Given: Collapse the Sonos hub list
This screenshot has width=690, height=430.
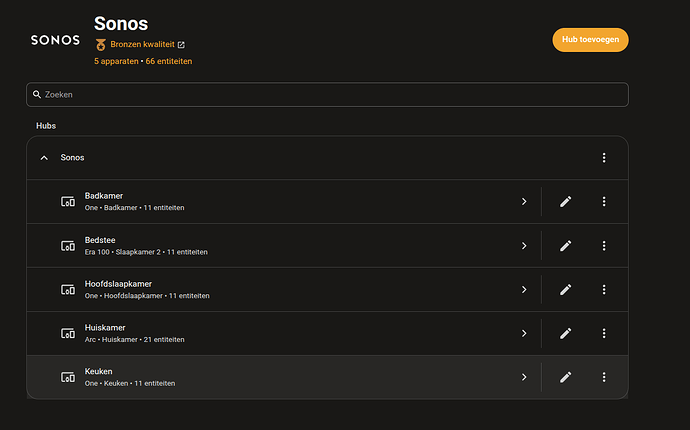Looking at the screenshot, I should pos(44,158).
